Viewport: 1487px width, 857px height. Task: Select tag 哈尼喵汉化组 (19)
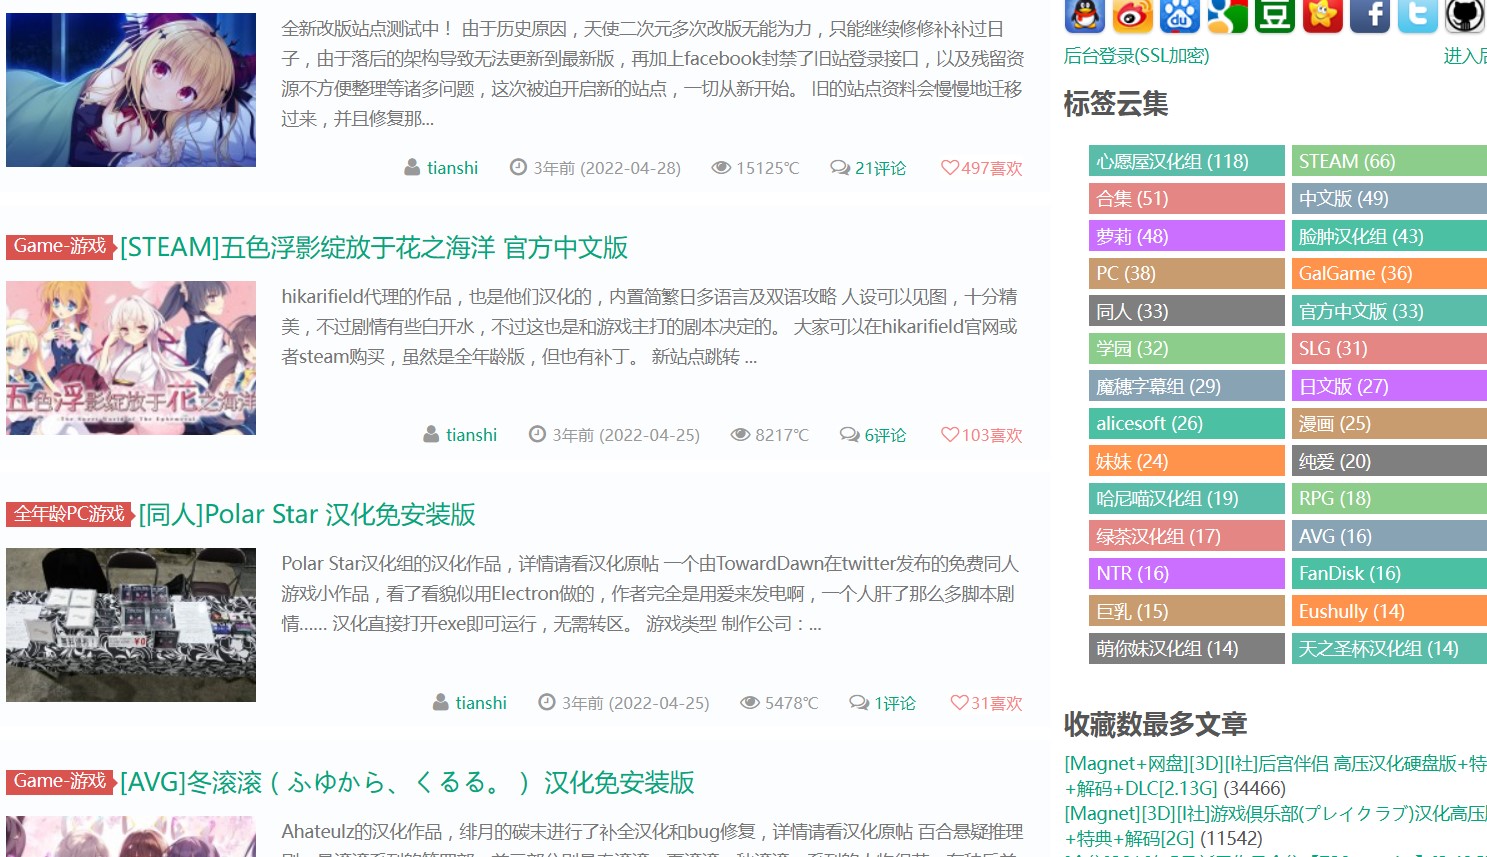click(1186, 498)
